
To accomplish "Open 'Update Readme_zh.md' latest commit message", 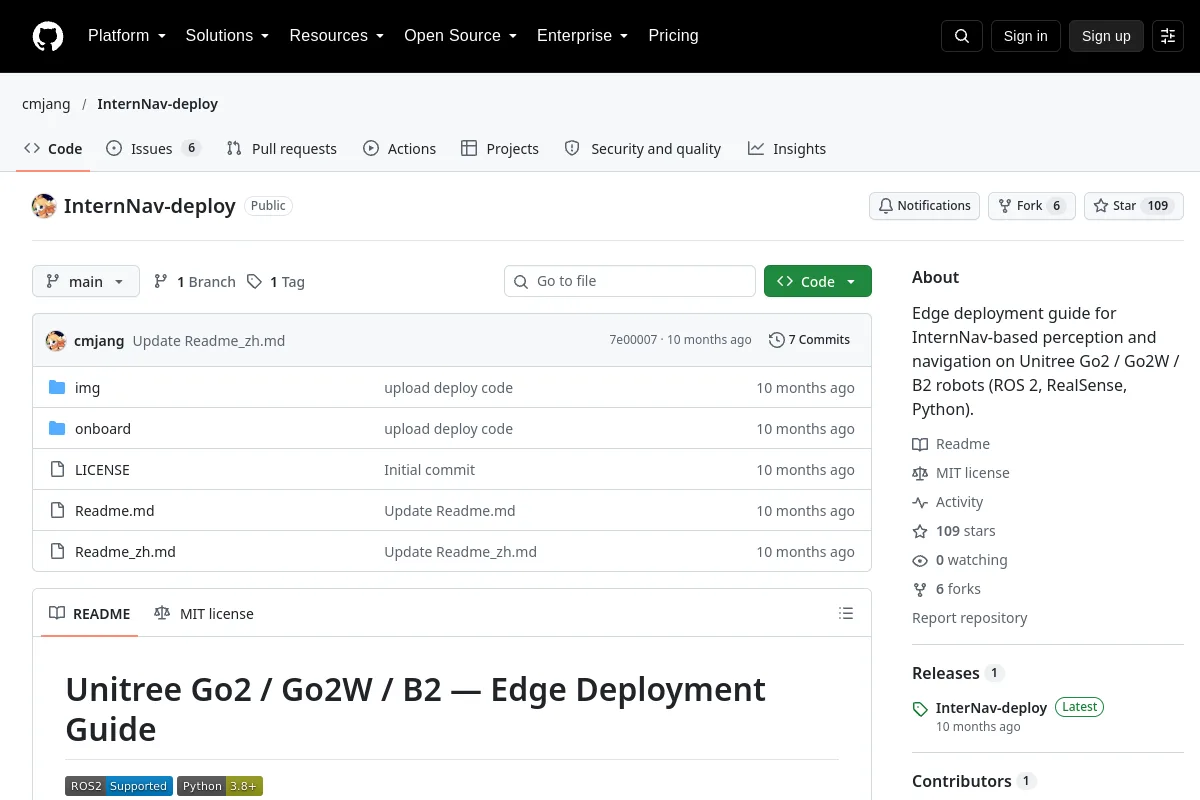I will [209, 341].
